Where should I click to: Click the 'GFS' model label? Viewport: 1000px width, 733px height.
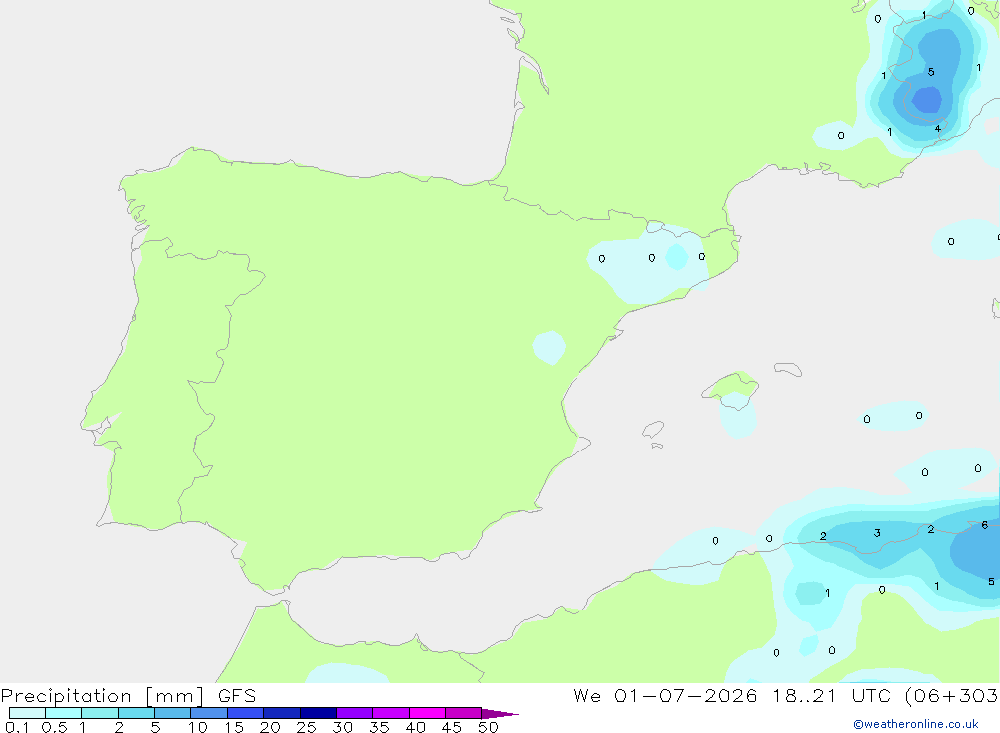(237, 695)
